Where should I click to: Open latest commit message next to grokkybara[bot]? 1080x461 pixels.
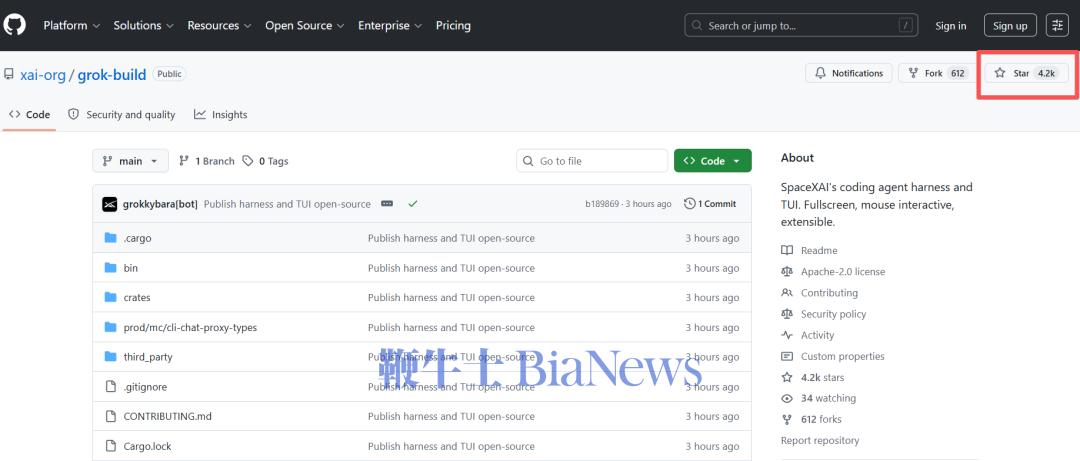[287, 204]
